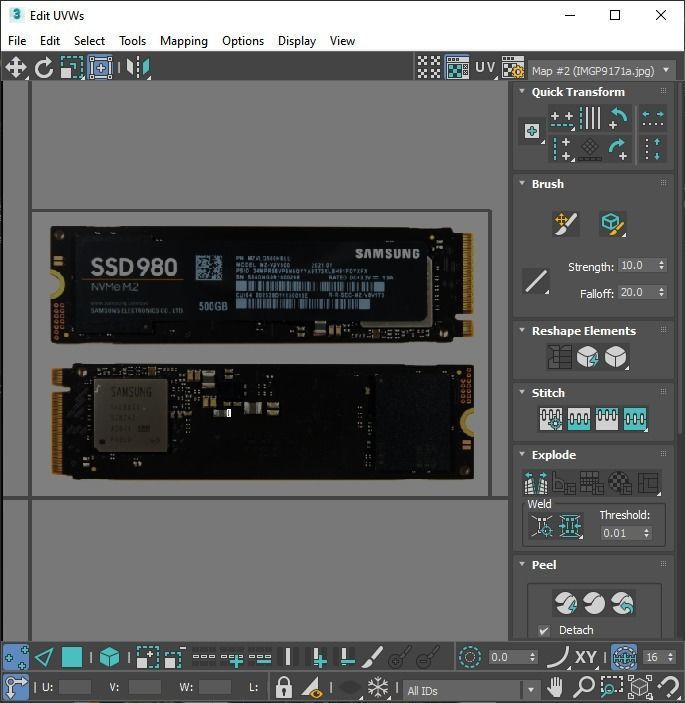Select the Scale Selected Subobject tool
Image resolution: width=685 pixels, height=703 pixels.
[x=72, y=68]
